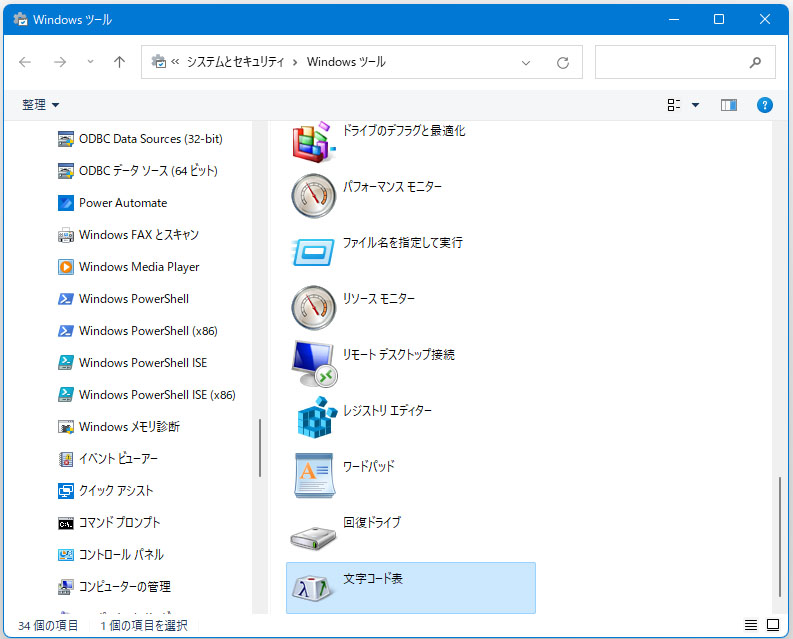This screenshot has width=793, height=639.
Task: Click the search magnifier icon
Action: click(755, 62)
